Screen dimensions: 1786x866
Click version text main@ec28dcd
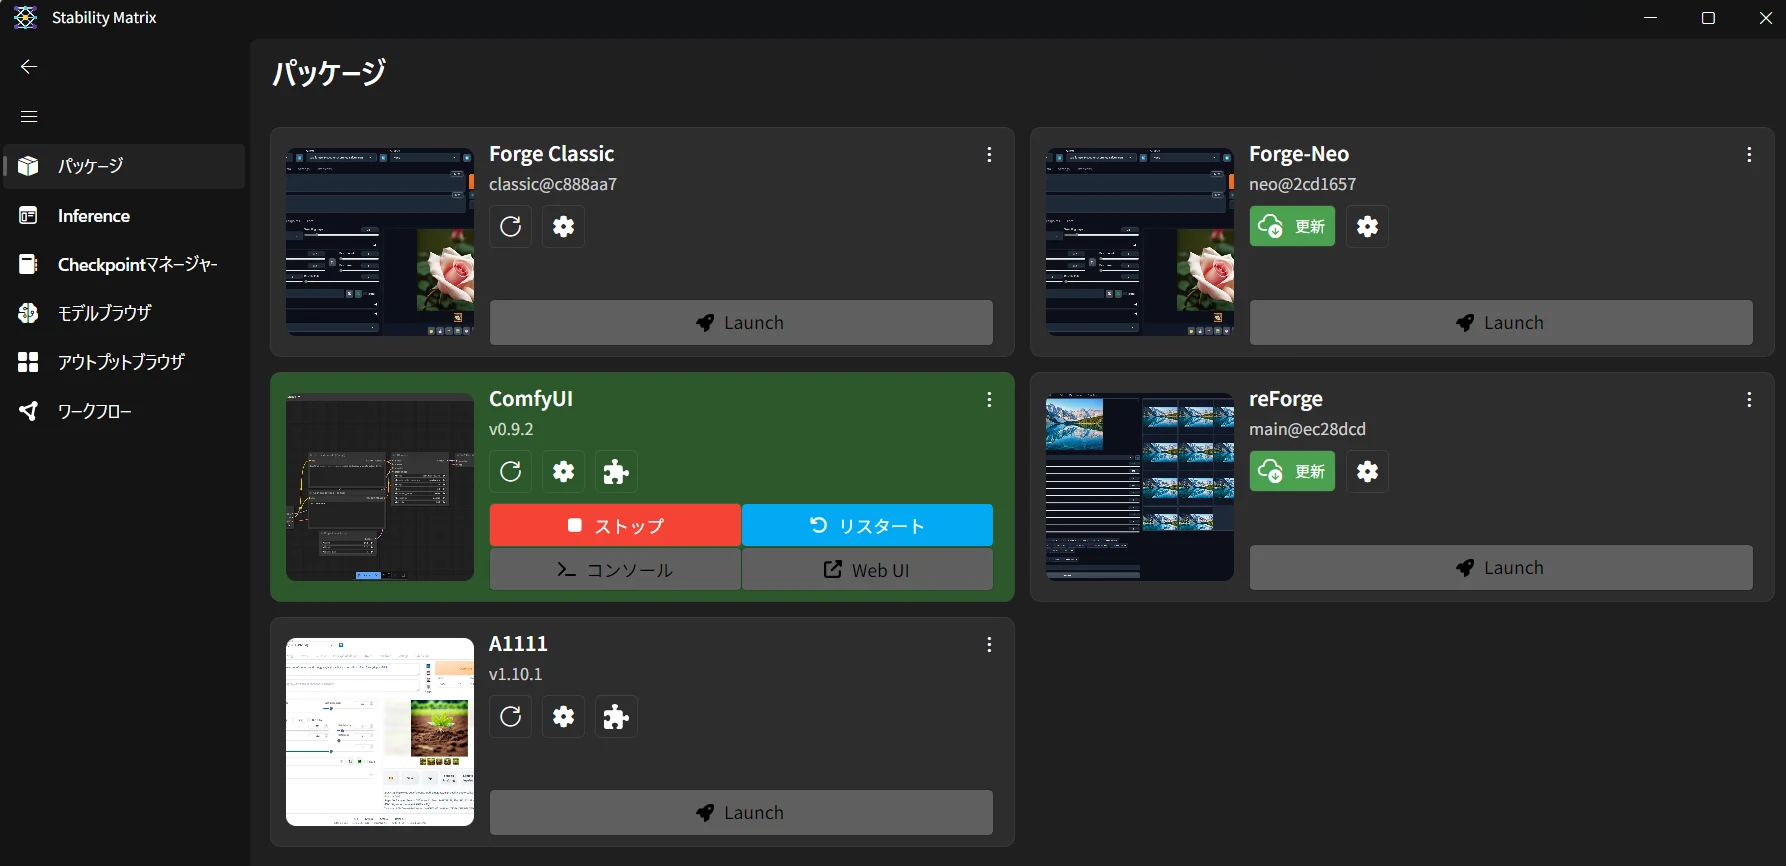[x=1307, y=429]
